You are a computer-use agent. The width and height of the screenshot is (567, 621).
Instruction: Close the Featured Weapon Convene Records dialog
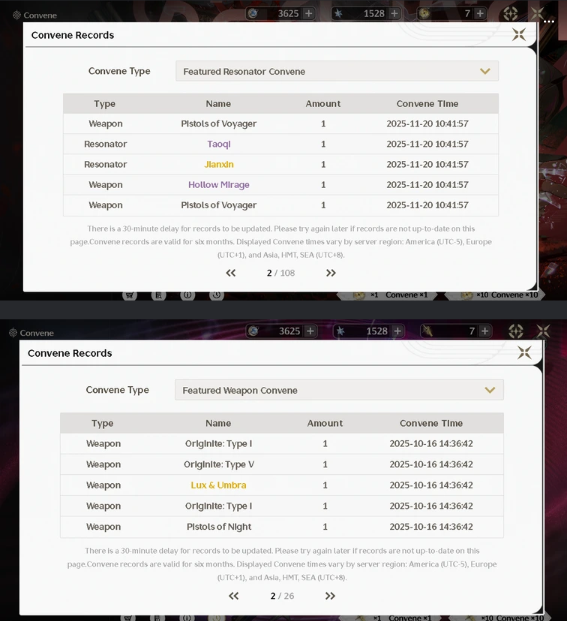[524, 352]
